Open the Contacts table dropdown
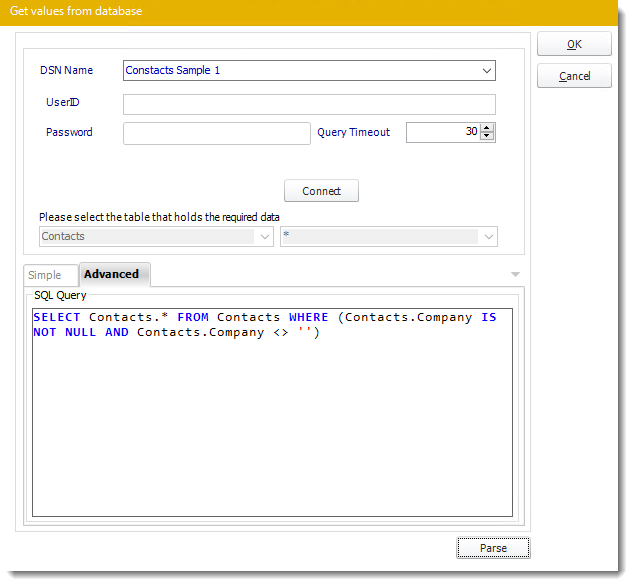 click(x=264, y=236)
